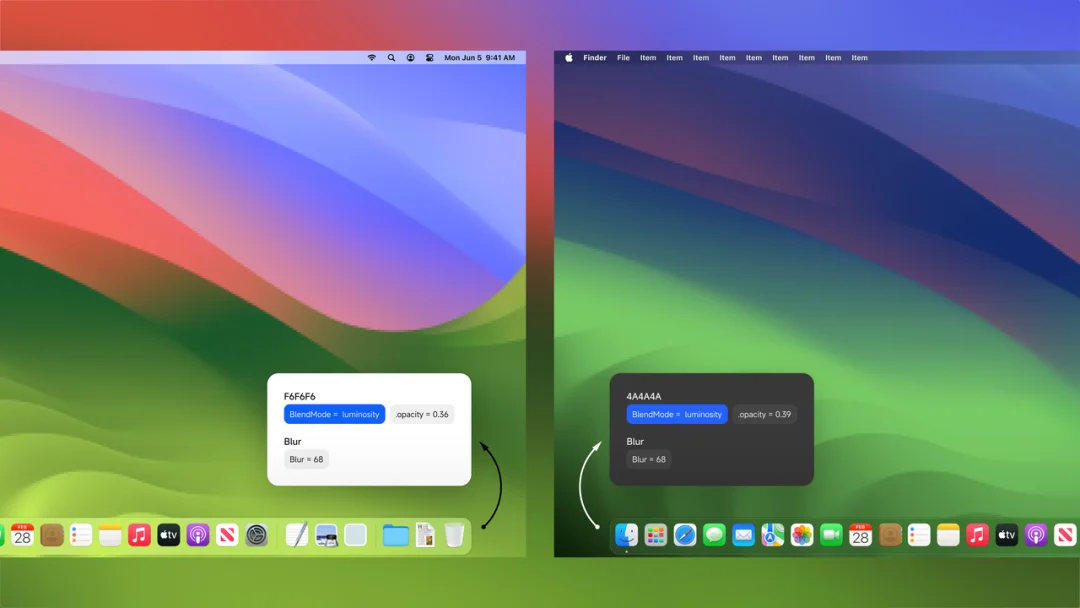This screenshot has height=608, width=1080.
Task: Open the document stack in the light dock
Action: 426,535
